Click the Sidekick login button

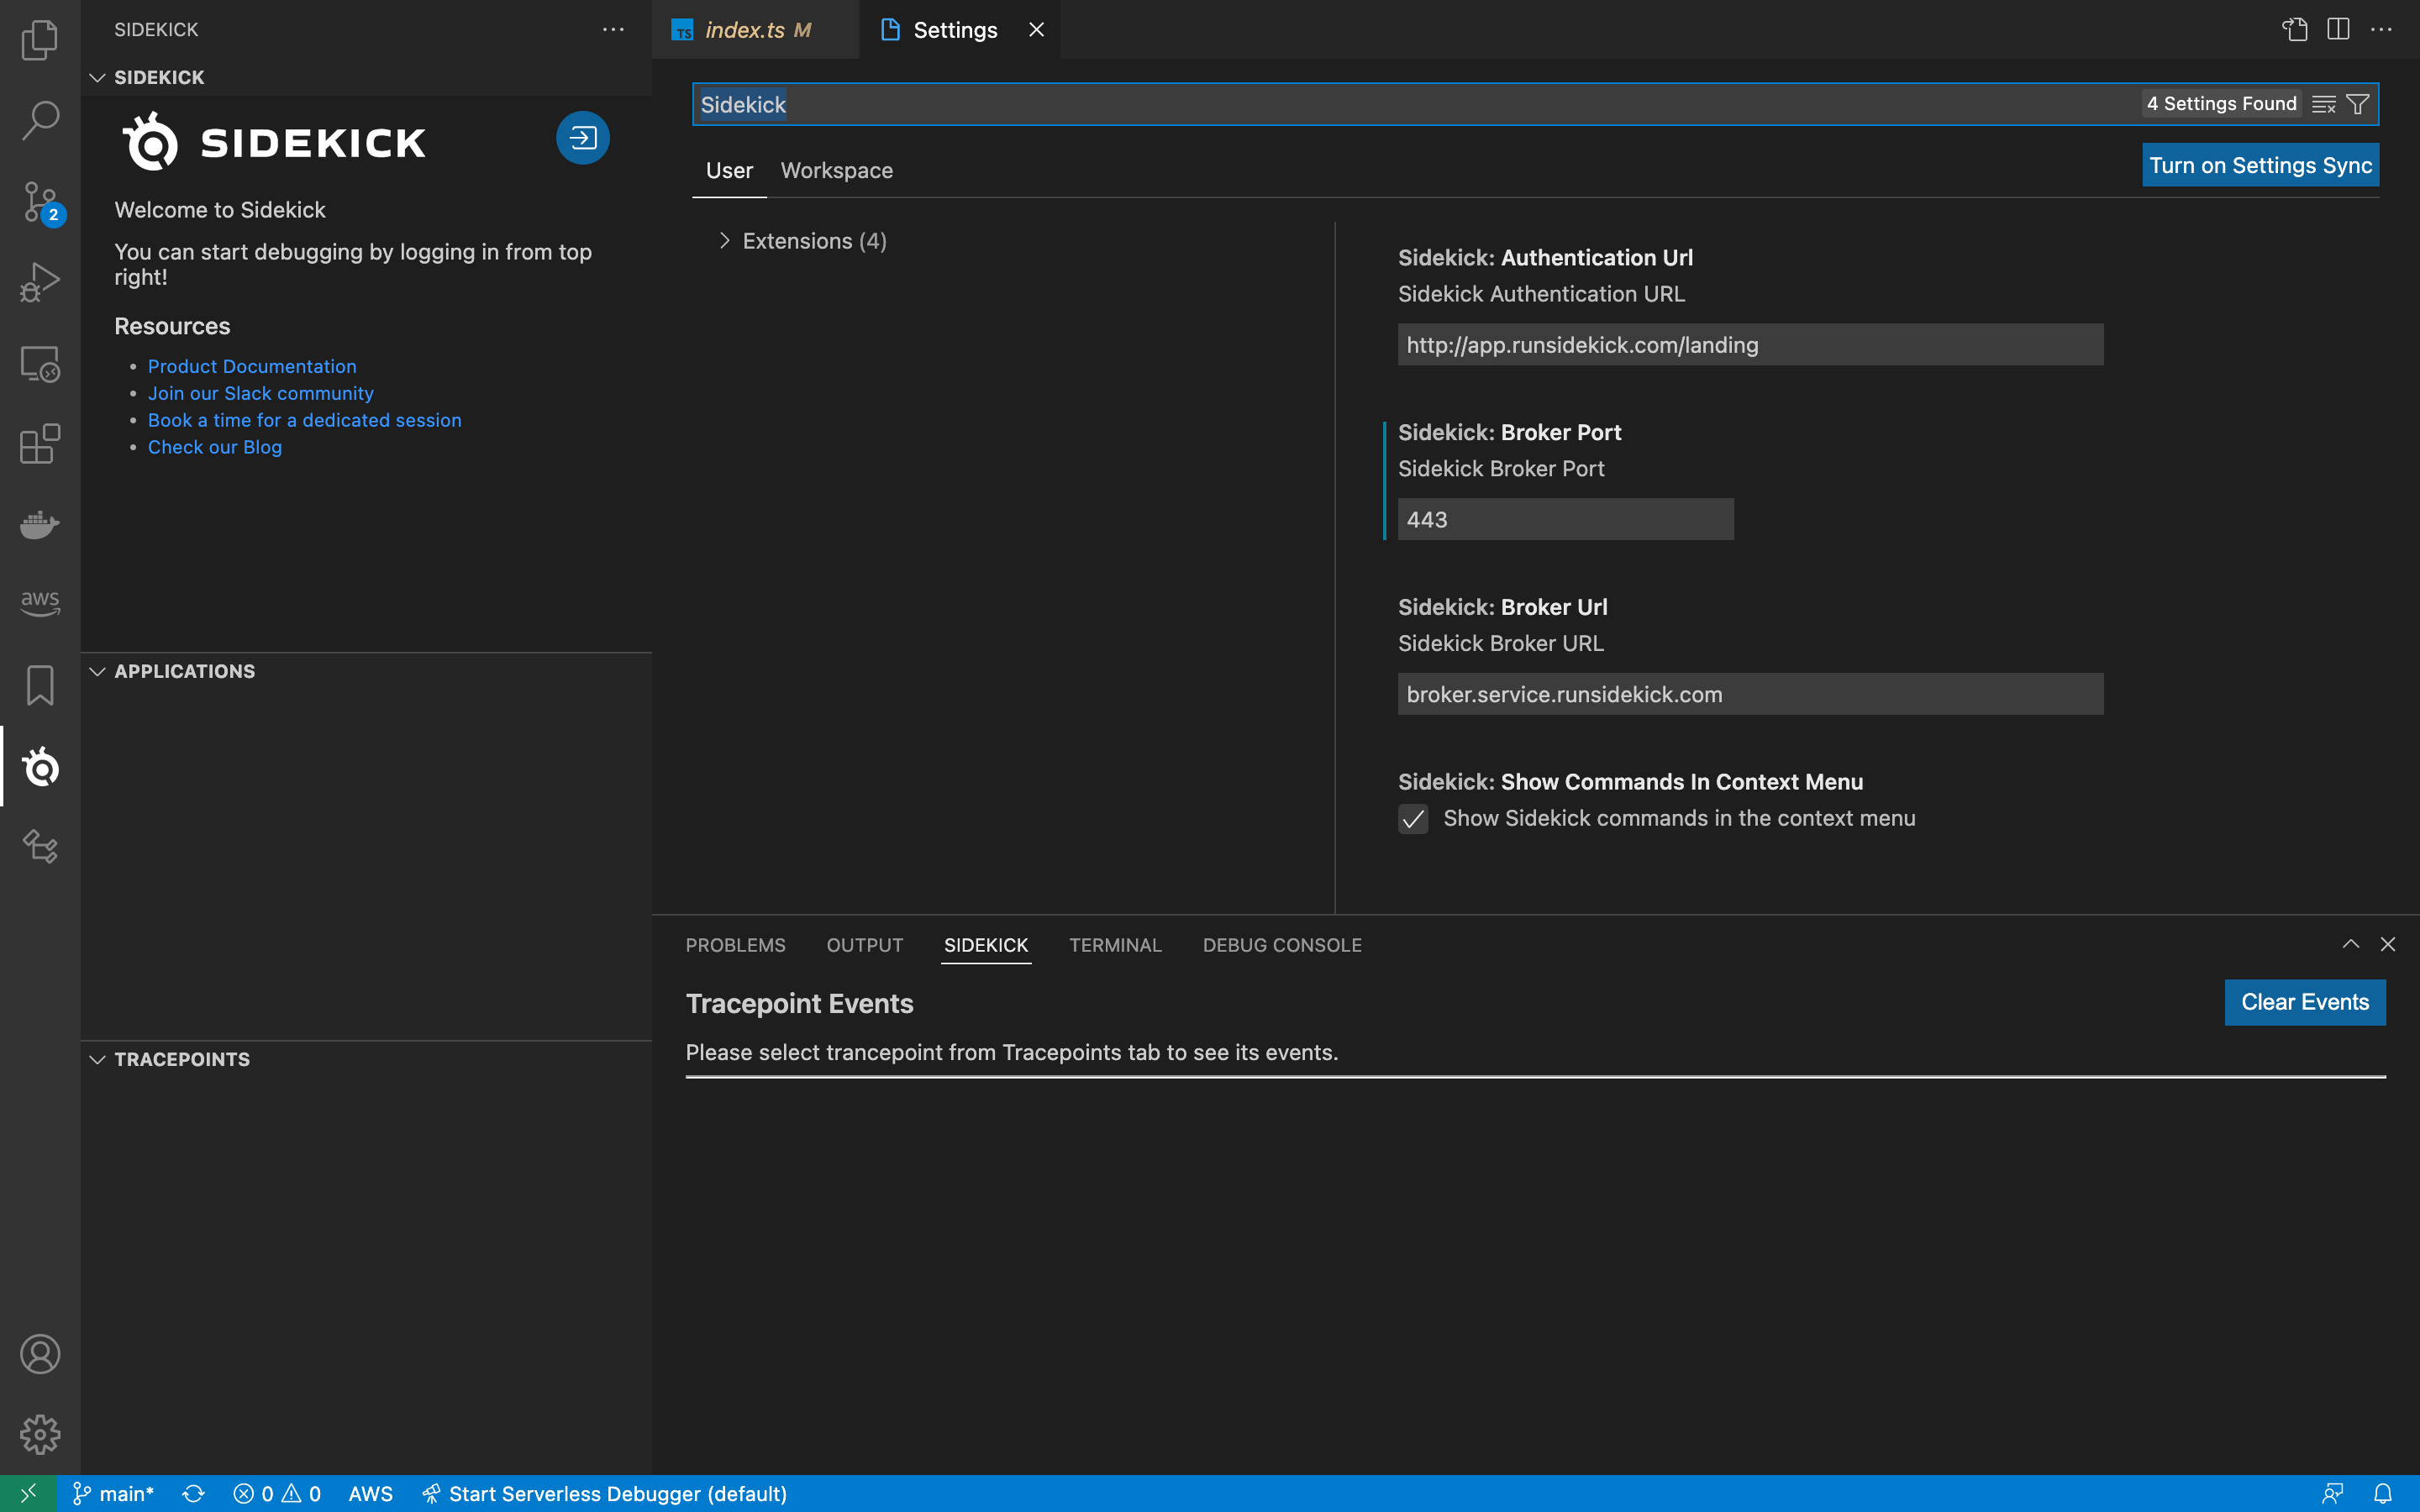(583, 138)
